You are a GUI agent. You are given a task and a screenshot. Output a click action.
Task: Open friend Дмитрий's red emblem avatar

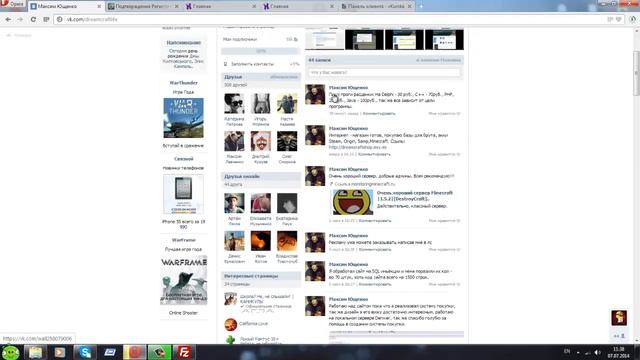pyautogui.click(x=260, y=141)
